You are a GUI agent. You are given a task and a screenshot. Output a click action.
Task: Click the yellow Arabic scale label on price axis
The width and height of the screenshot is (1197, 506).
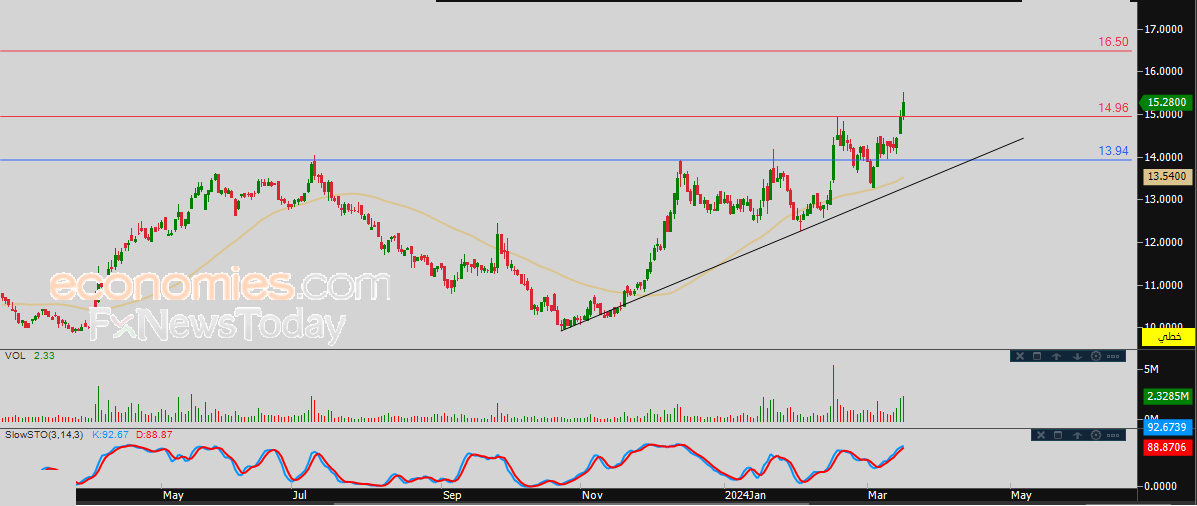(x=1167, y=336)
